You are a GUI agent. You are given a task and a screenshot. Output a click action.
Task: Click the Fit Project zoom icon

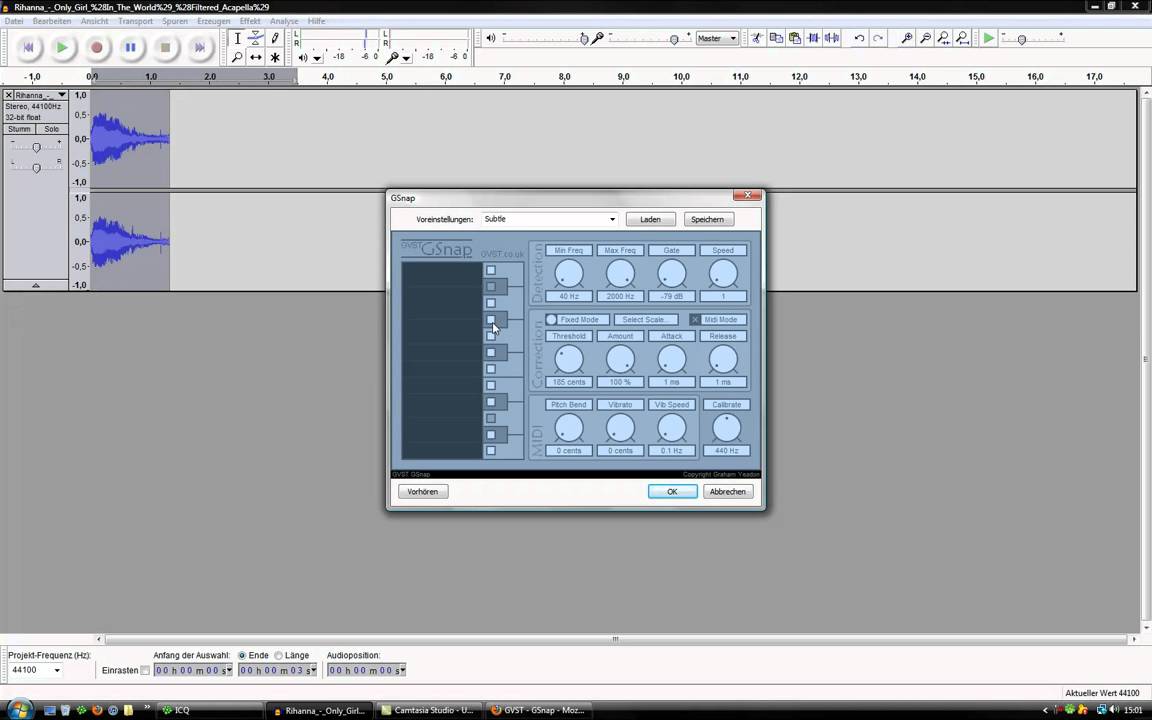[x=962, y=38]
